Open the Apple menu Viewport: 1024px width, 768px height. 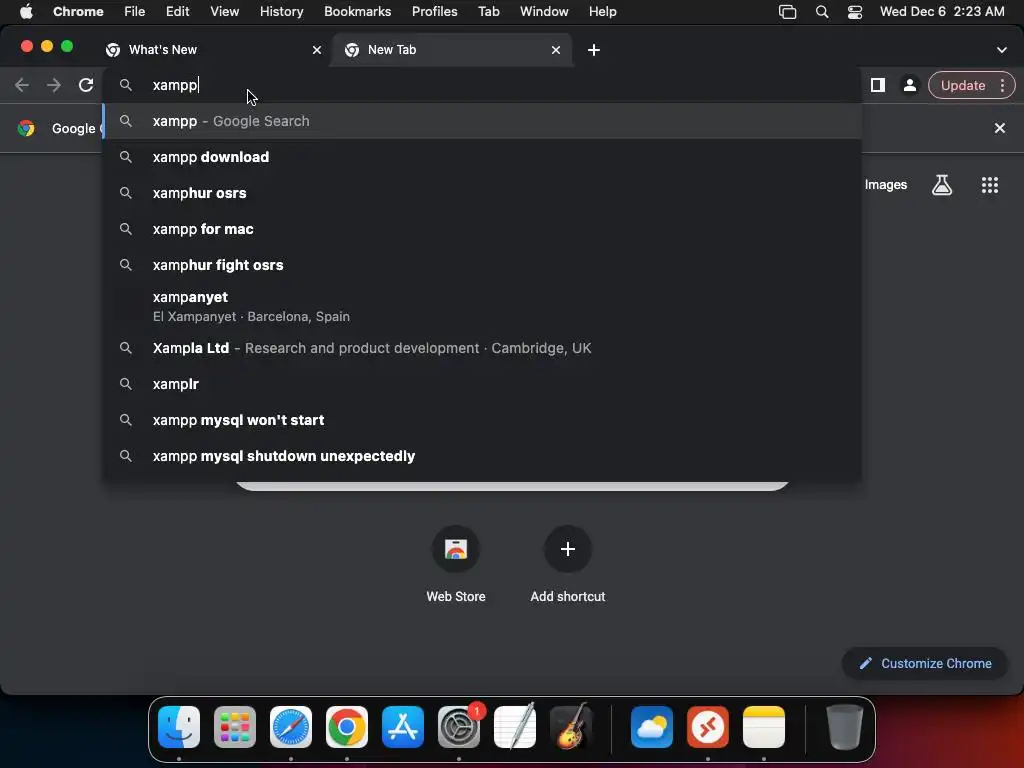tap(26, 12)
